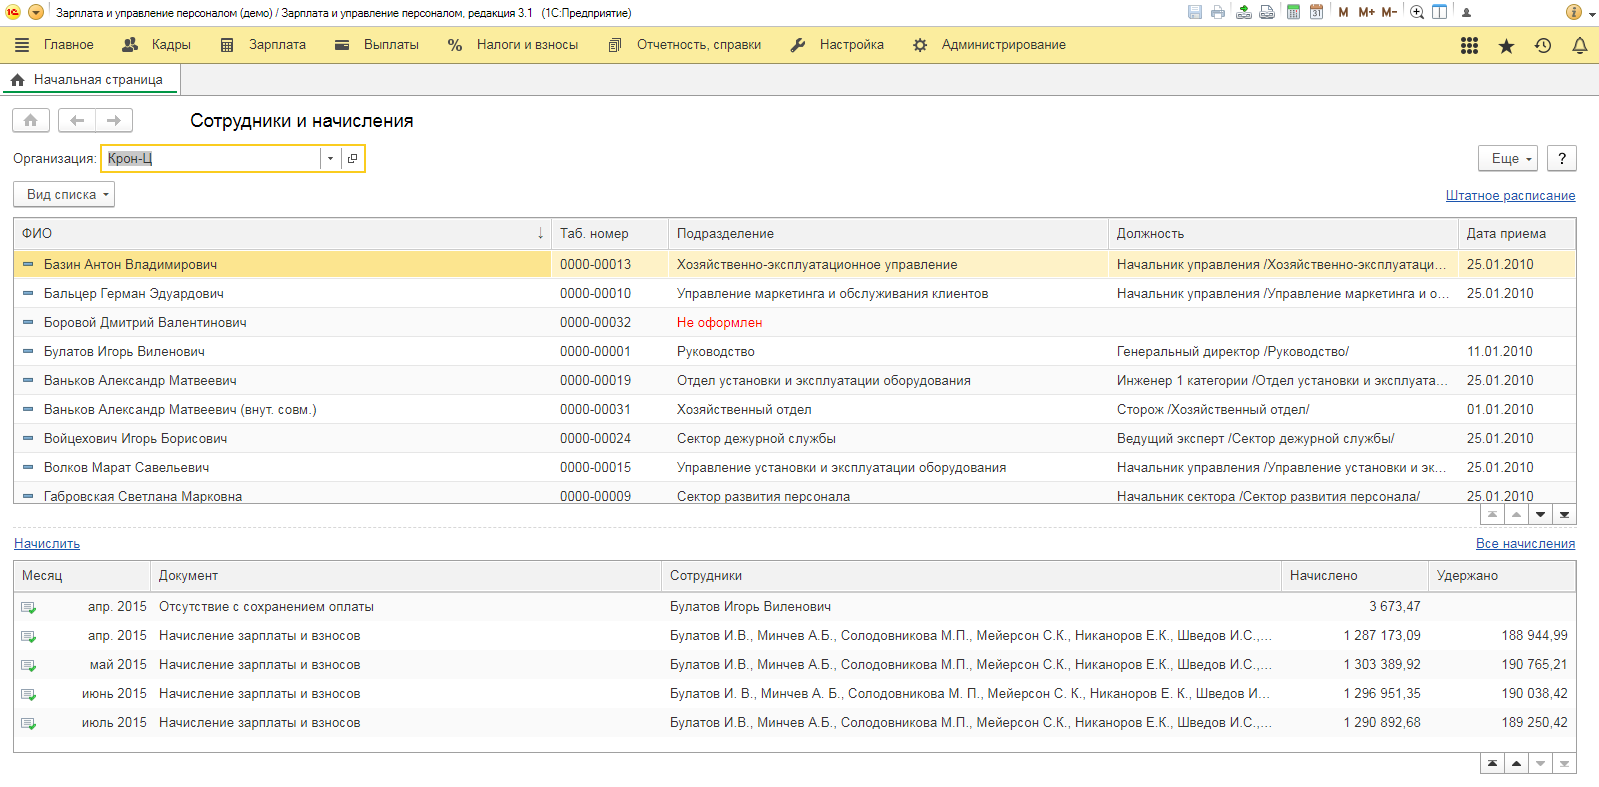
Task: Click the M- memory subtract button
Action: pyautogui.click(x=1389, y=12)
